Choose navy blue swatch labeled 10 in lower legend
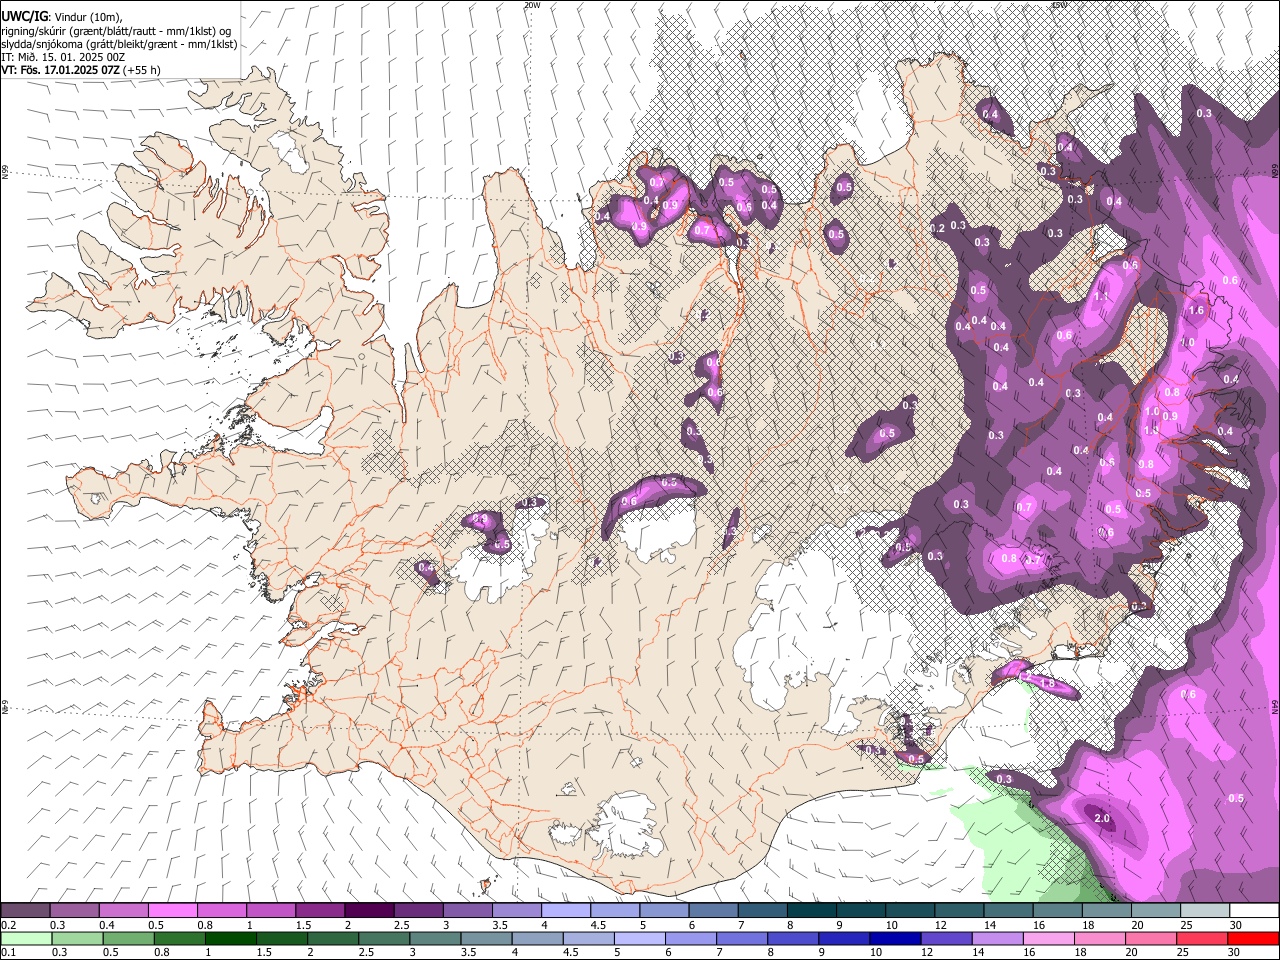 (x=895, y=938)
